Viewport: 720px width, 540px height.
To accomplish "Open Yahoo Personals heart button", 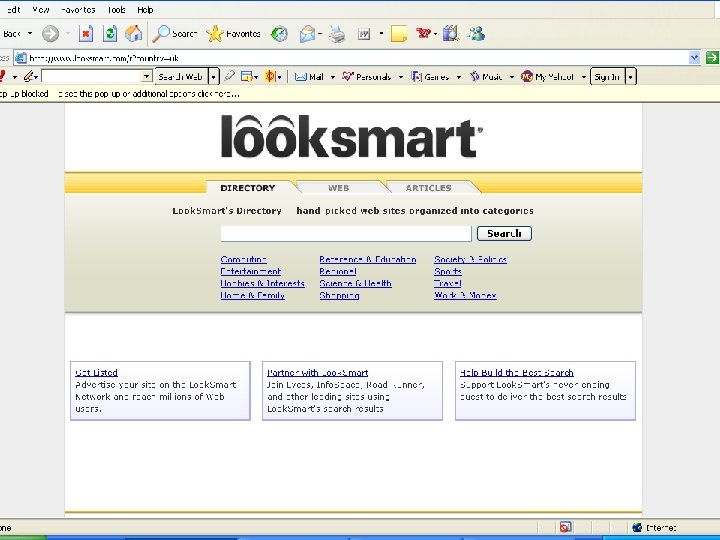I will (x=366, y=77).
